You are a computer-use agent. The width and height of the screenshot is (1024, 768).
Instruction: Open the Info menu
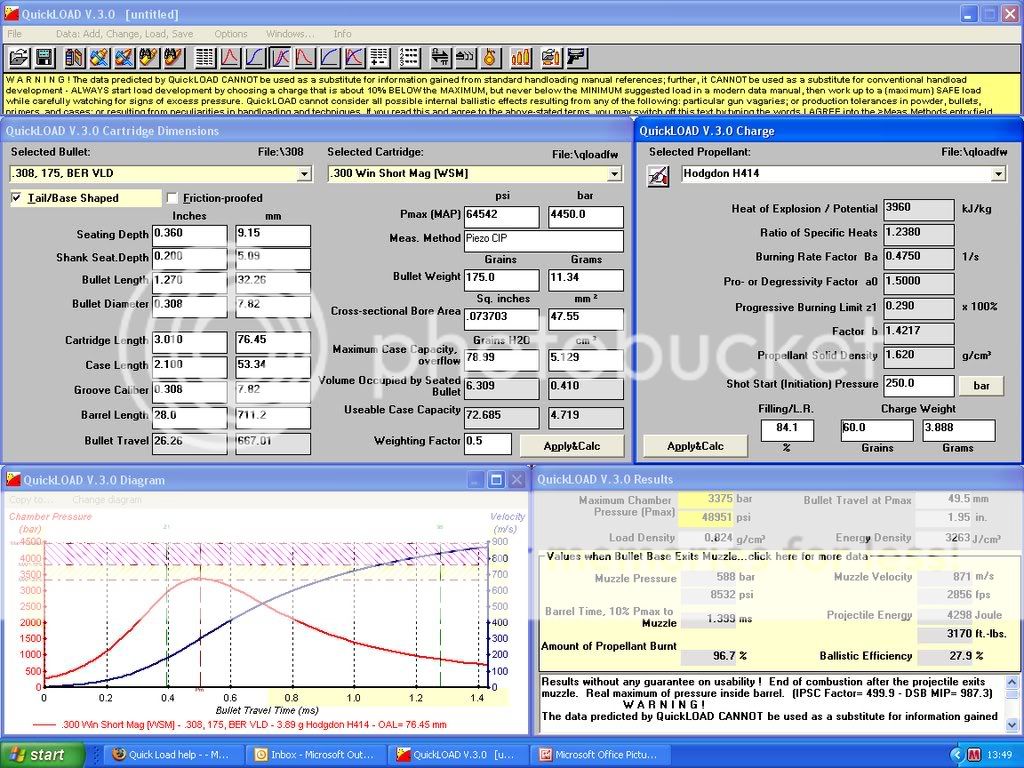coord(342,34)
